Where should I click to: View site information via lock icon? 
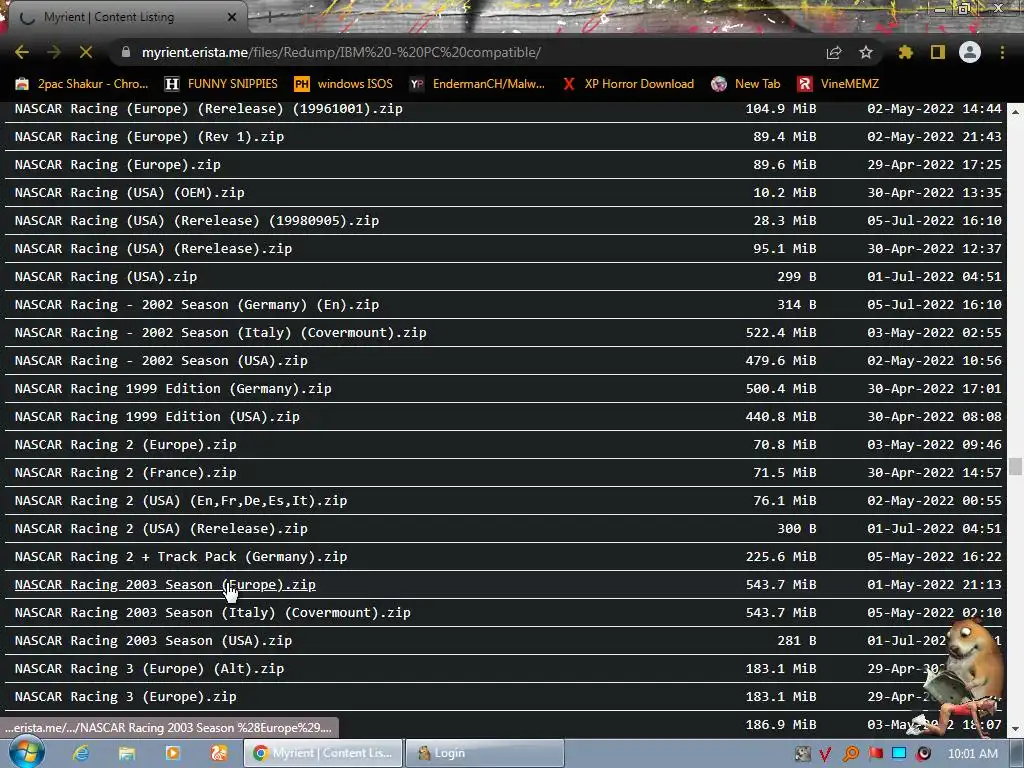pos(126,52)
